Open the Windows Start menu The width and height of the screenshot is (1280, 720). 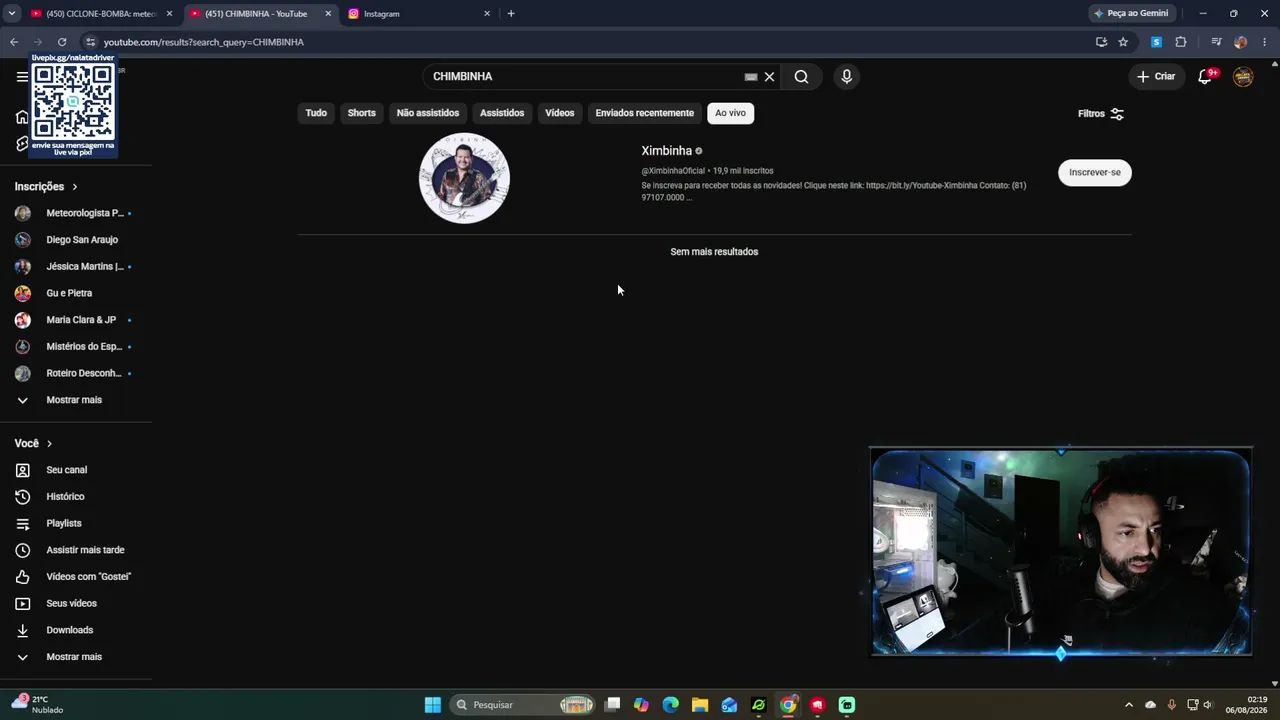tap(433, 705)
